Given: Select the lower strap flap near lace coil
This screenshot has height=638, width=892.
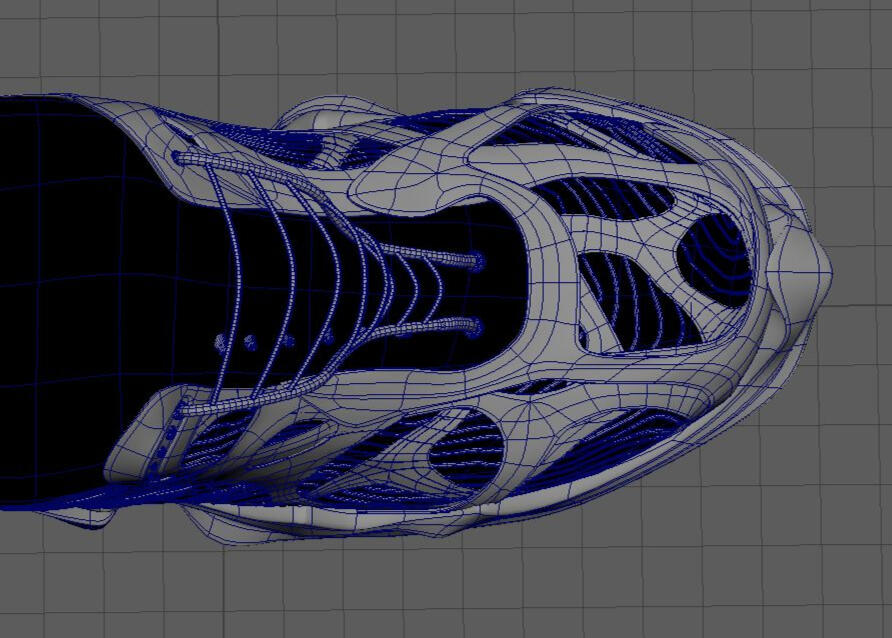Looking at the screenshot, I should [150, 440].
